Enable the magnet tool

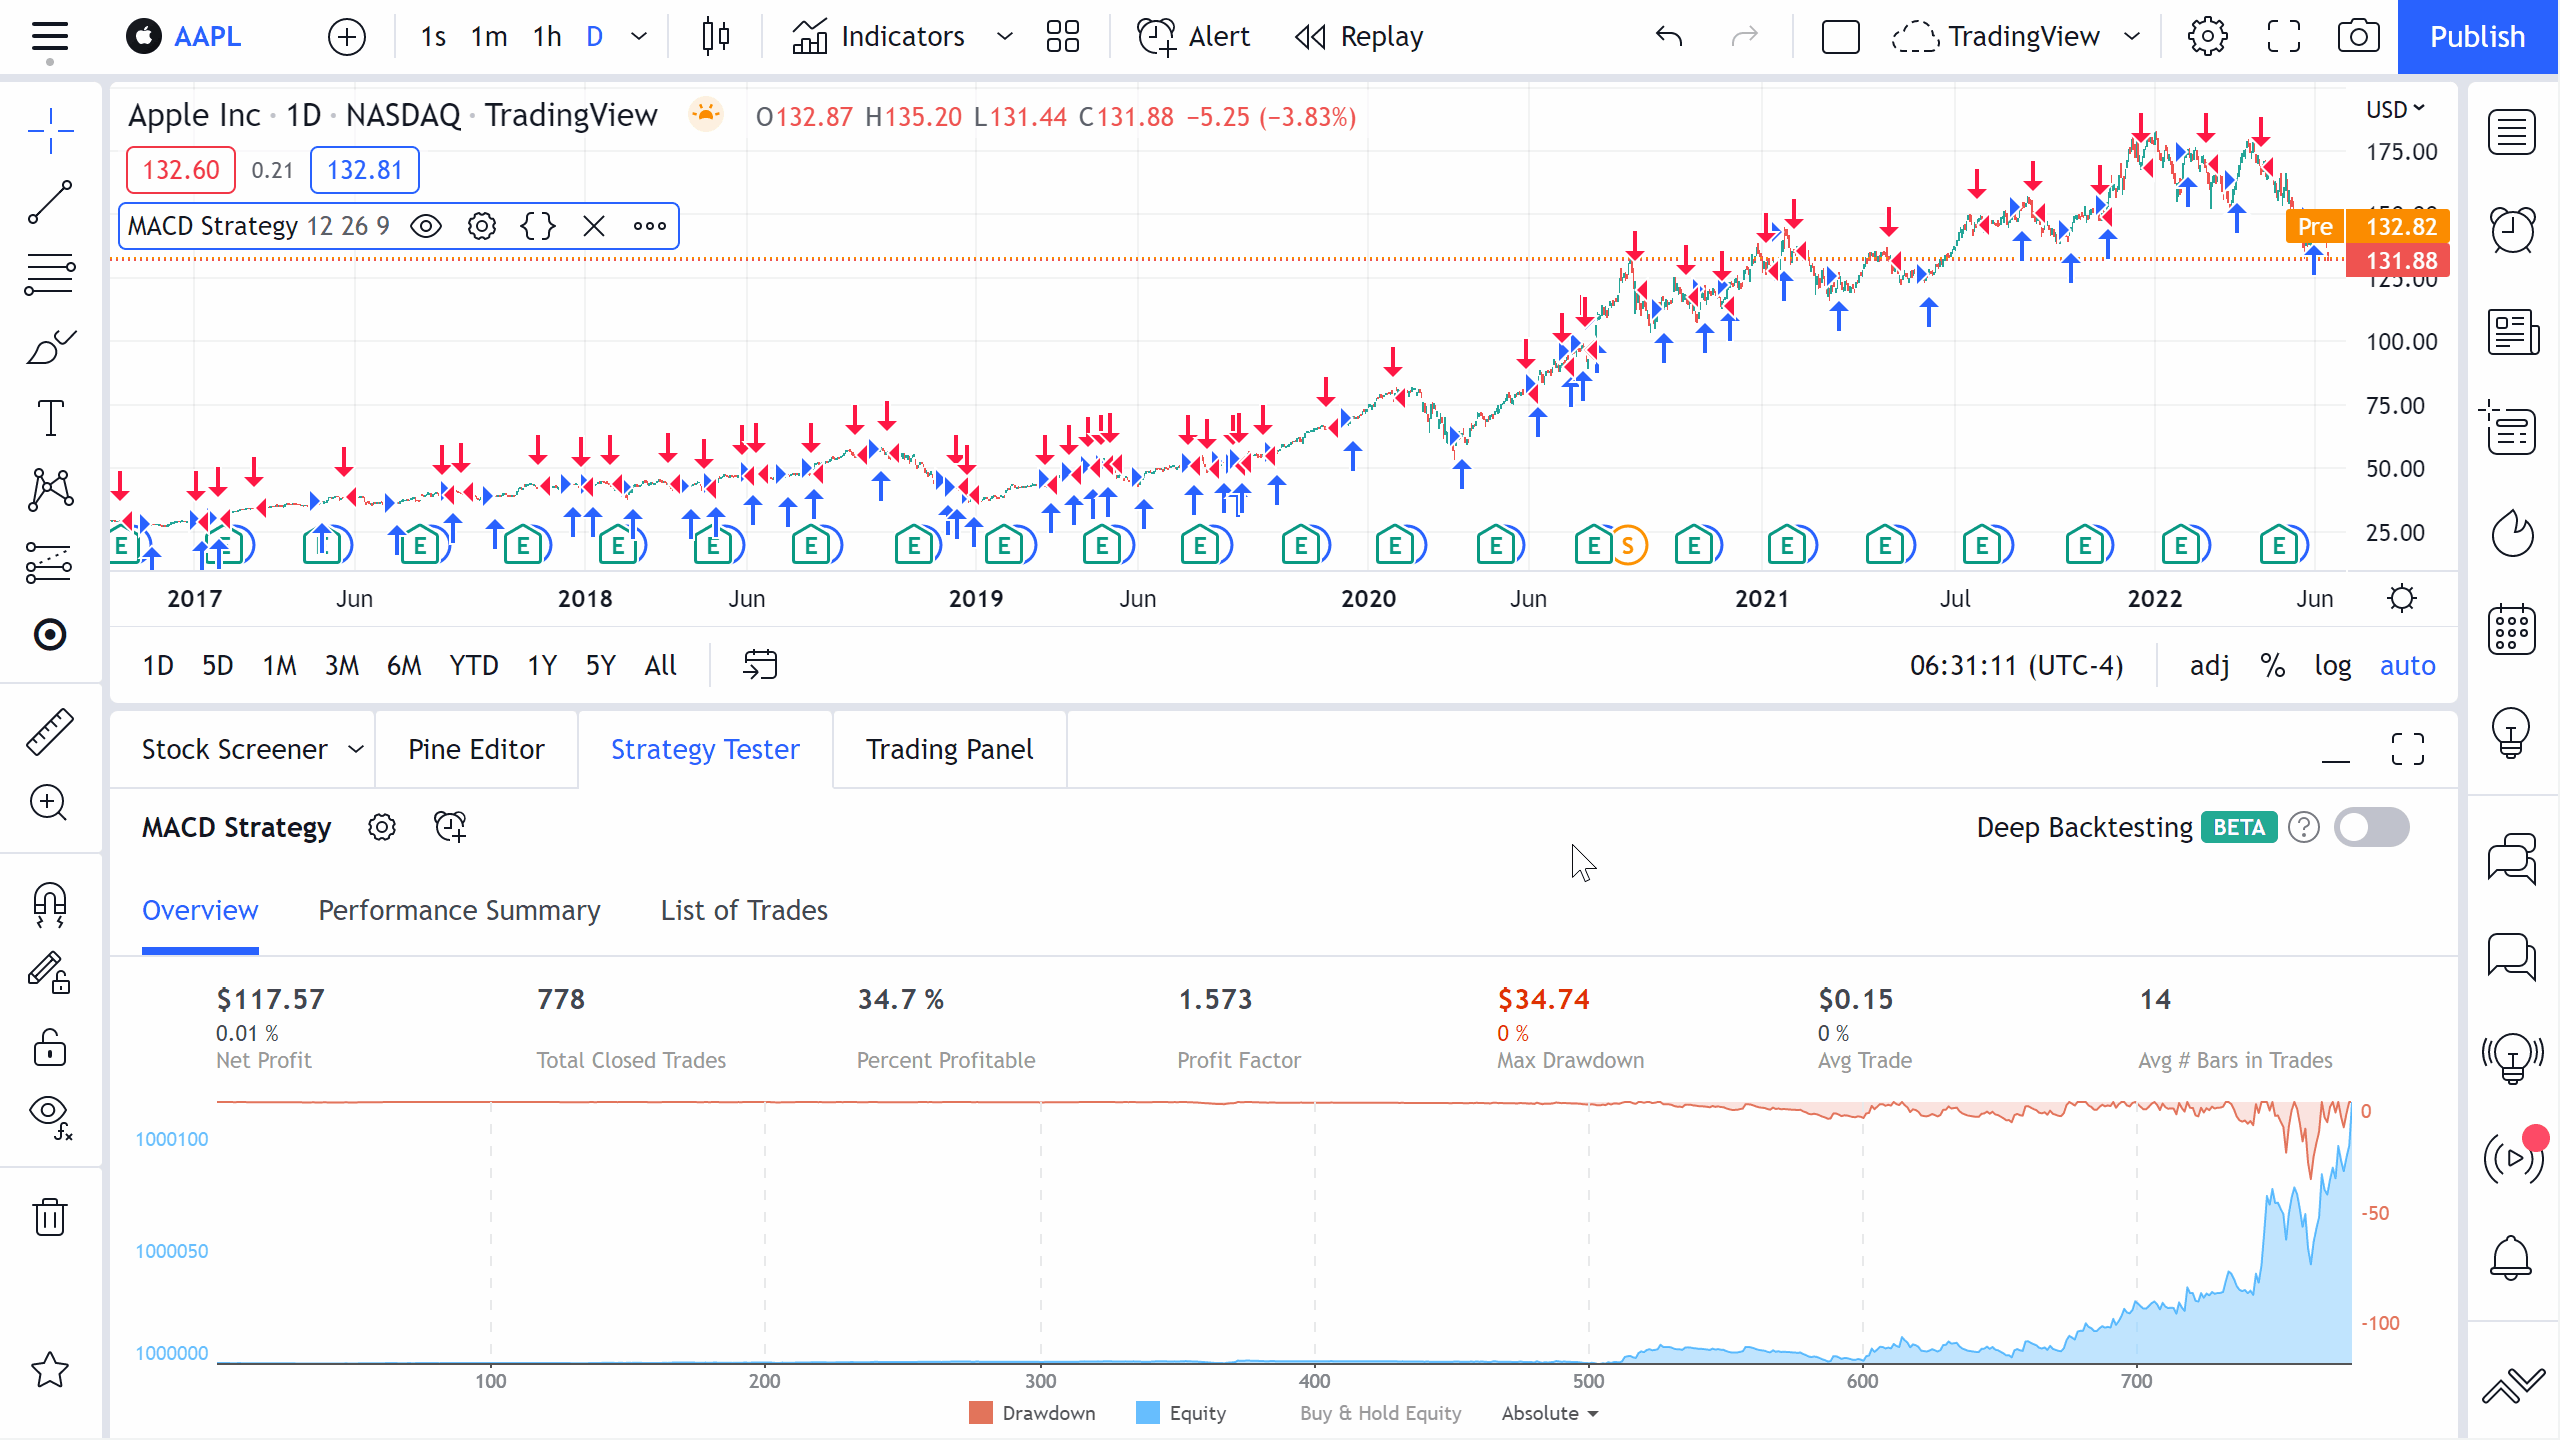click(49, 905)
